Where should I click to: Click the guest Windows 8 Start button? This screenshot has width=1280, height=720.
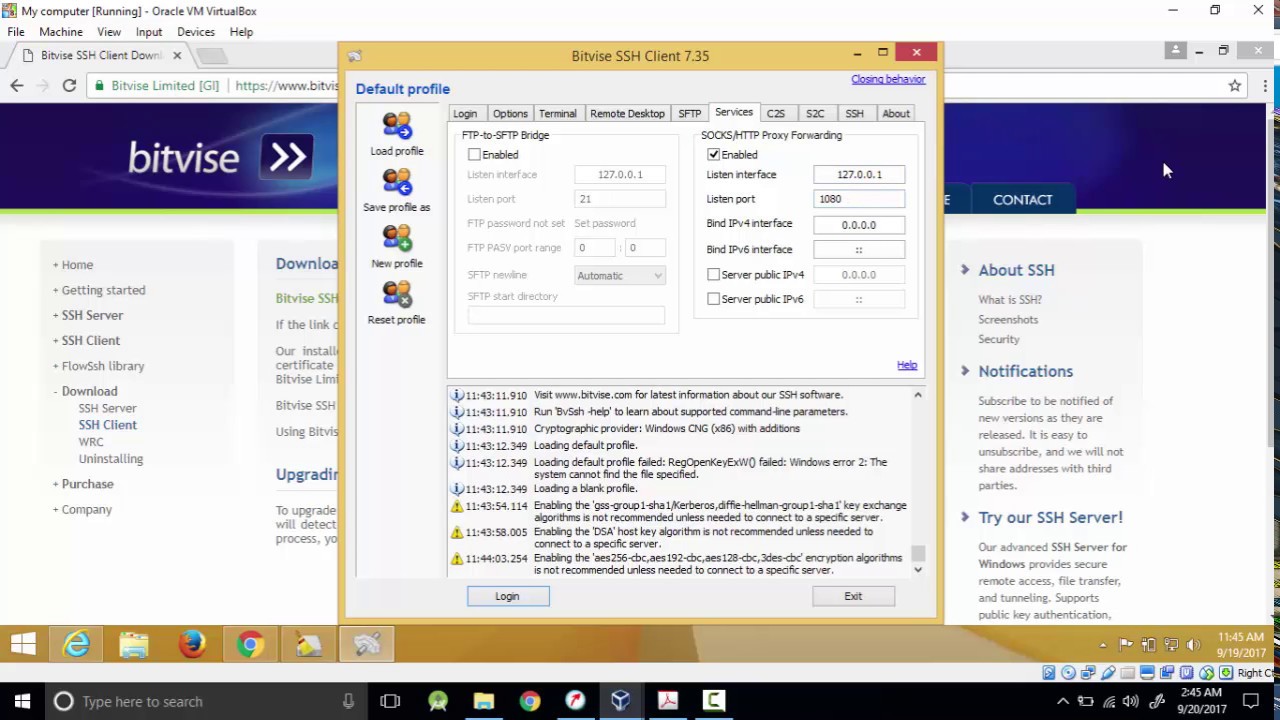pyautogui.click(x=23, y=645)
